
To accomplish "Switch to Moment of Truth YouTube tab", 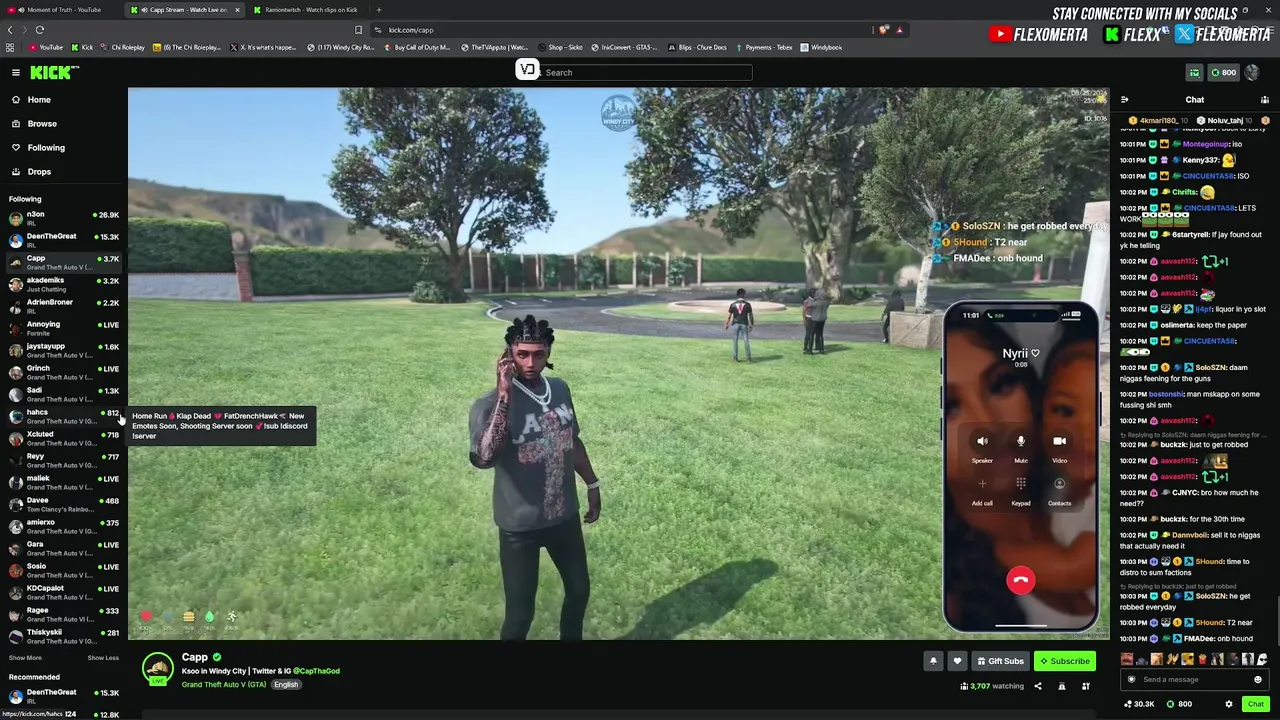I will (62, 10).
